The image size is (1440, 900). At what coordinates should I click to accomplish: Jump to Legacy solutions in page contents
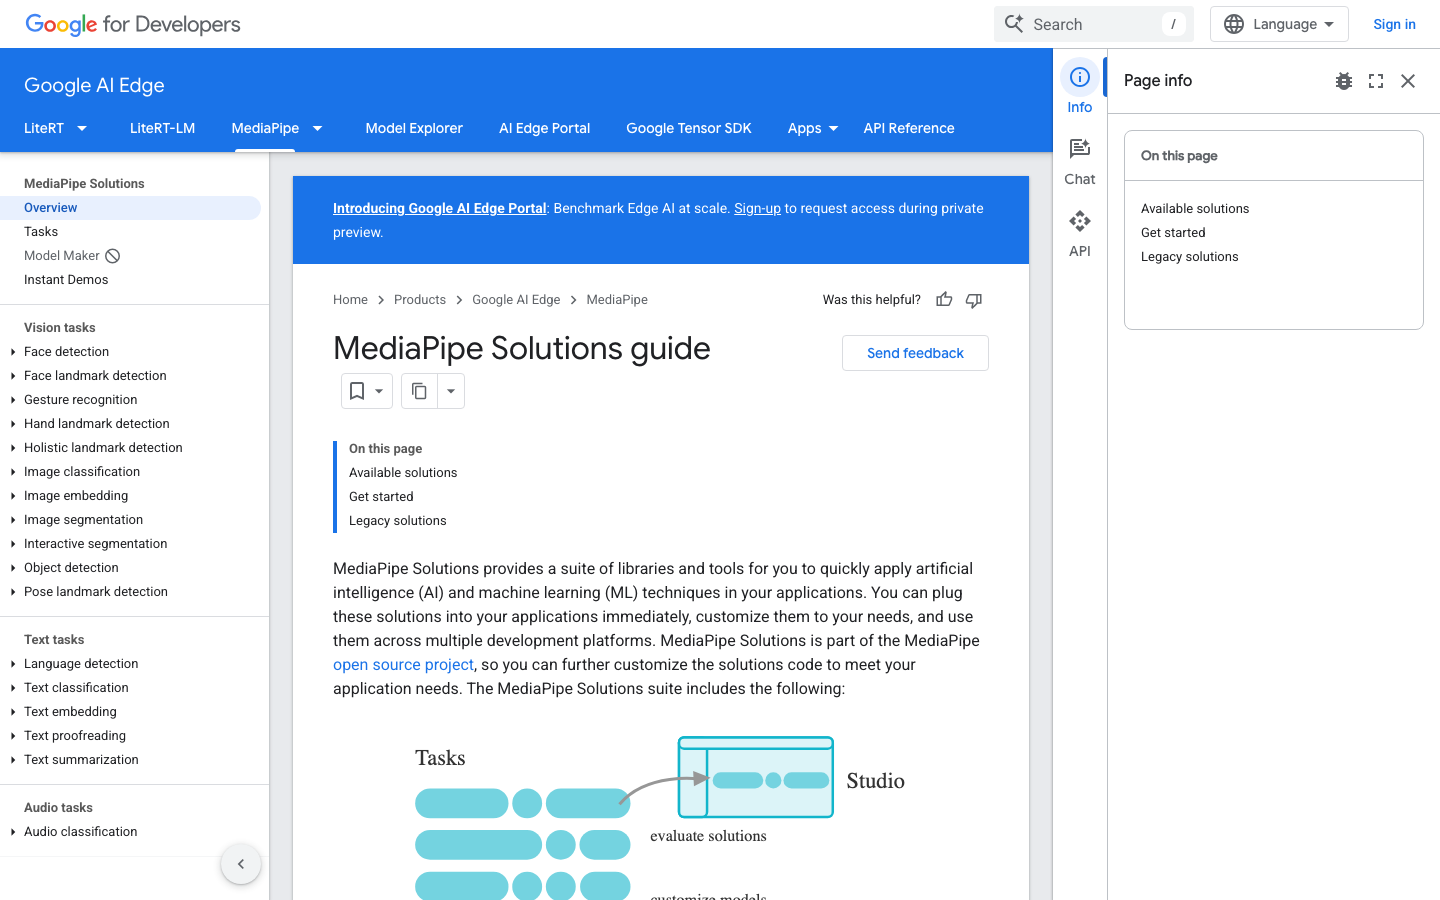[398, 521]
